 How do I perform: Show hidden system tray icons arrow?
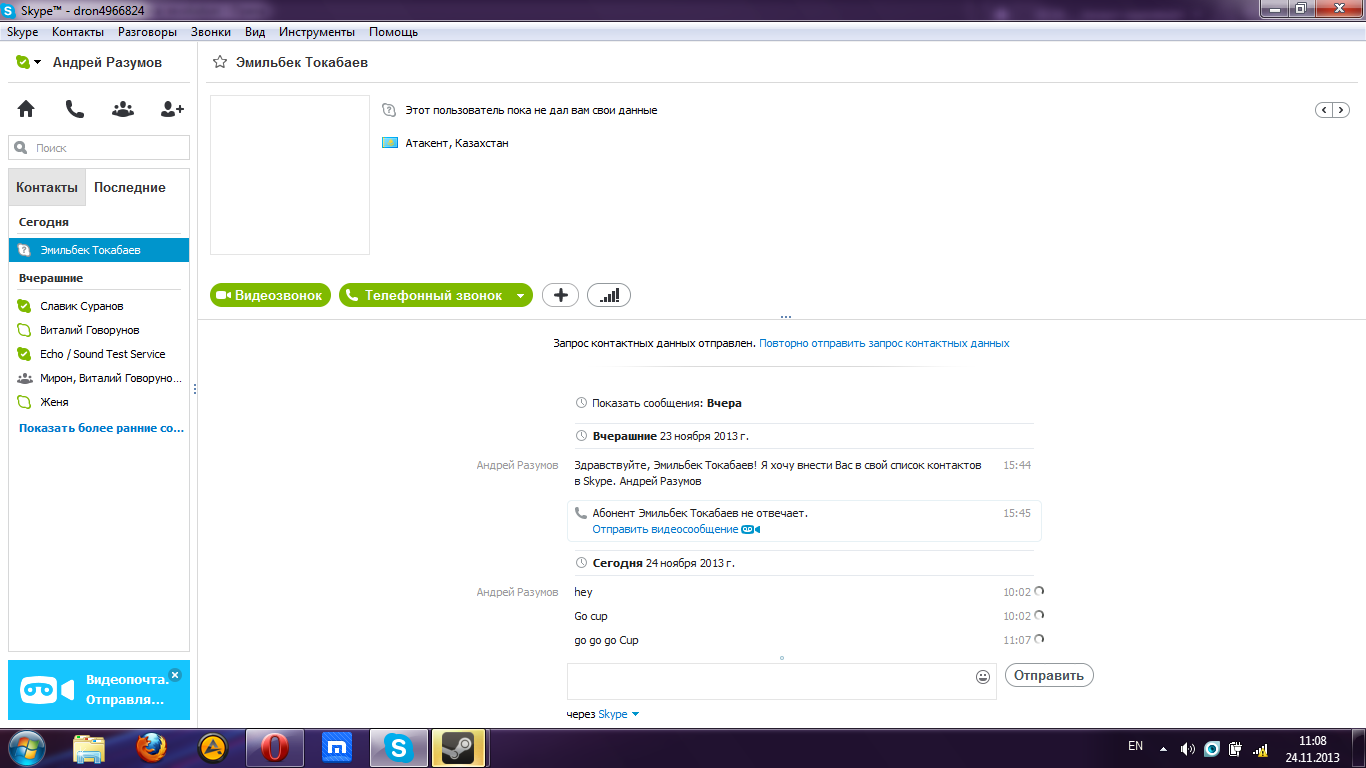[x=1162, y=748]
